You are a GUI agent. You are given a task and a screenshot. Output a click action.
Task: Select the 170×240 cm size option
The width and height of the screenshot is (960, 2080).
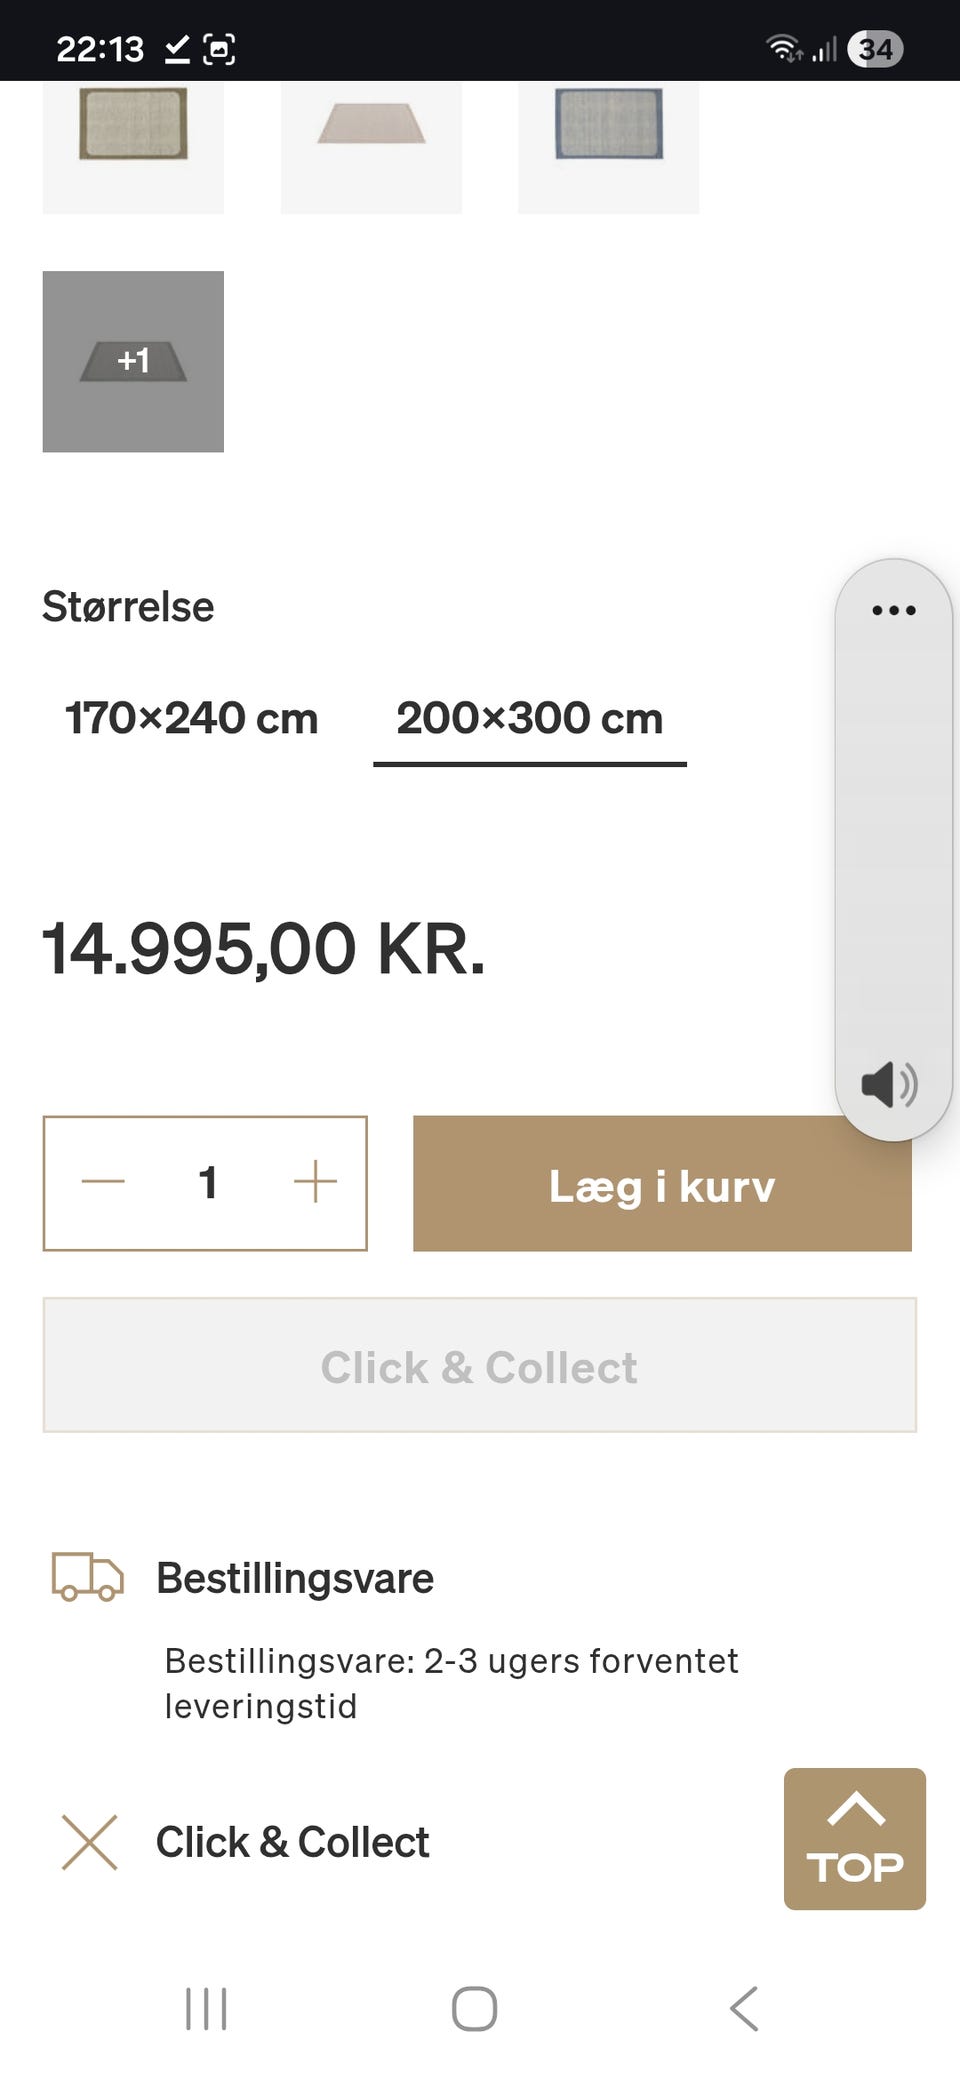click(x=191, y=718)
